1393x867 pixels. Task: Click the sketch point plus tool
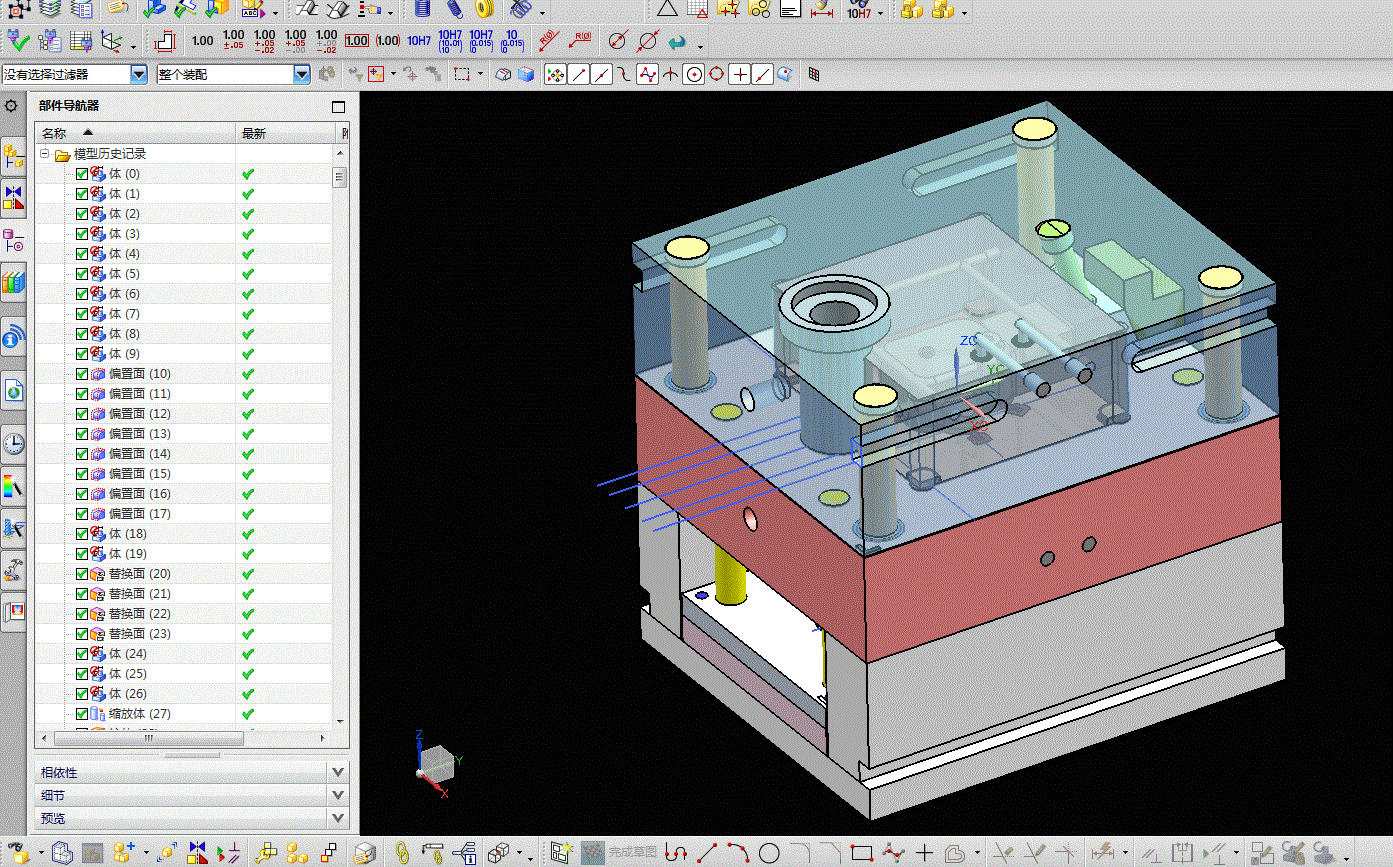coord(925,853)
